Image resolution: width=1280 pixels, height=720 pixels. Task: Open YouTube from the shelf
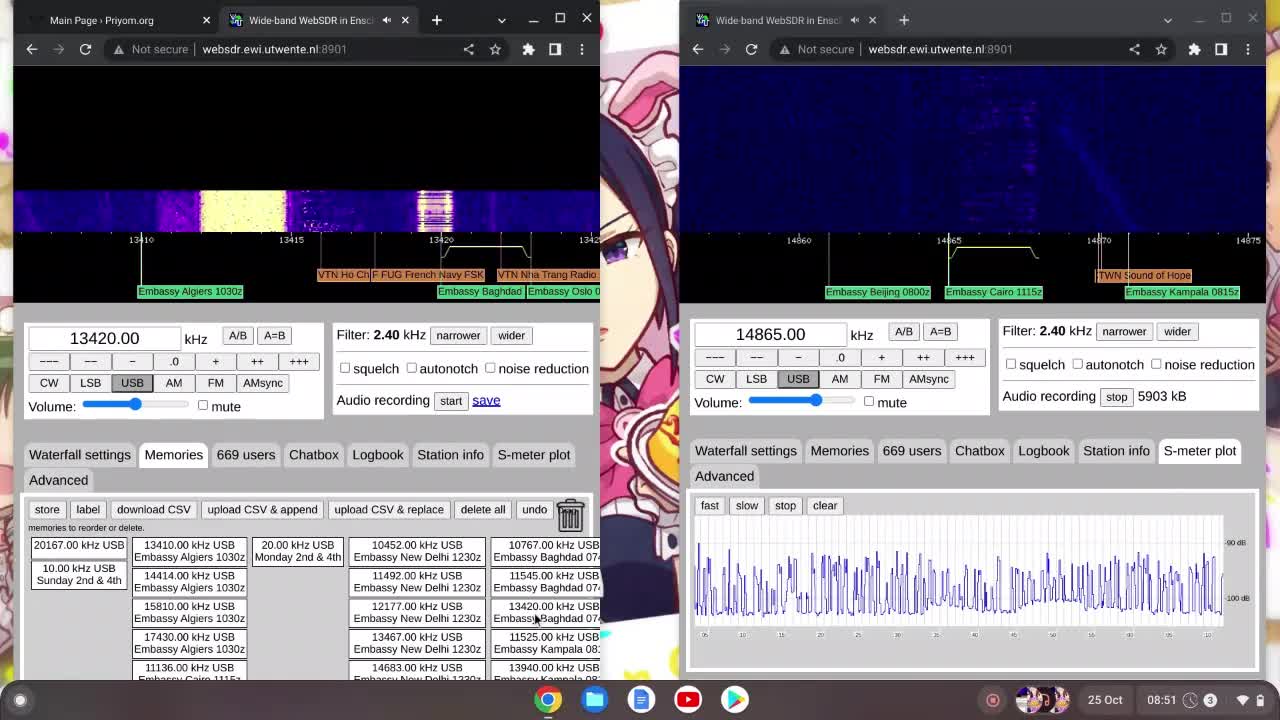tap(688, 699)
